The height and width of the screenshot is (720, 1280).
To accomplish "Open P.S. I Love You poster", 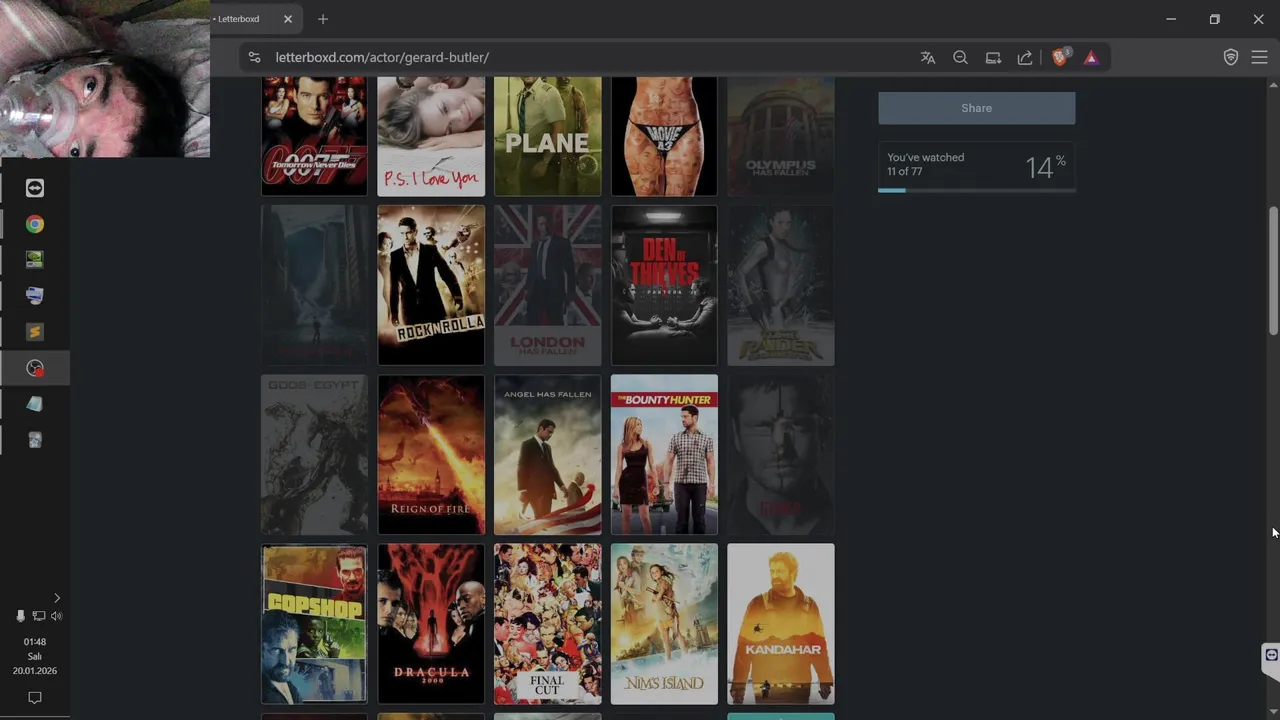I will 431,136.
